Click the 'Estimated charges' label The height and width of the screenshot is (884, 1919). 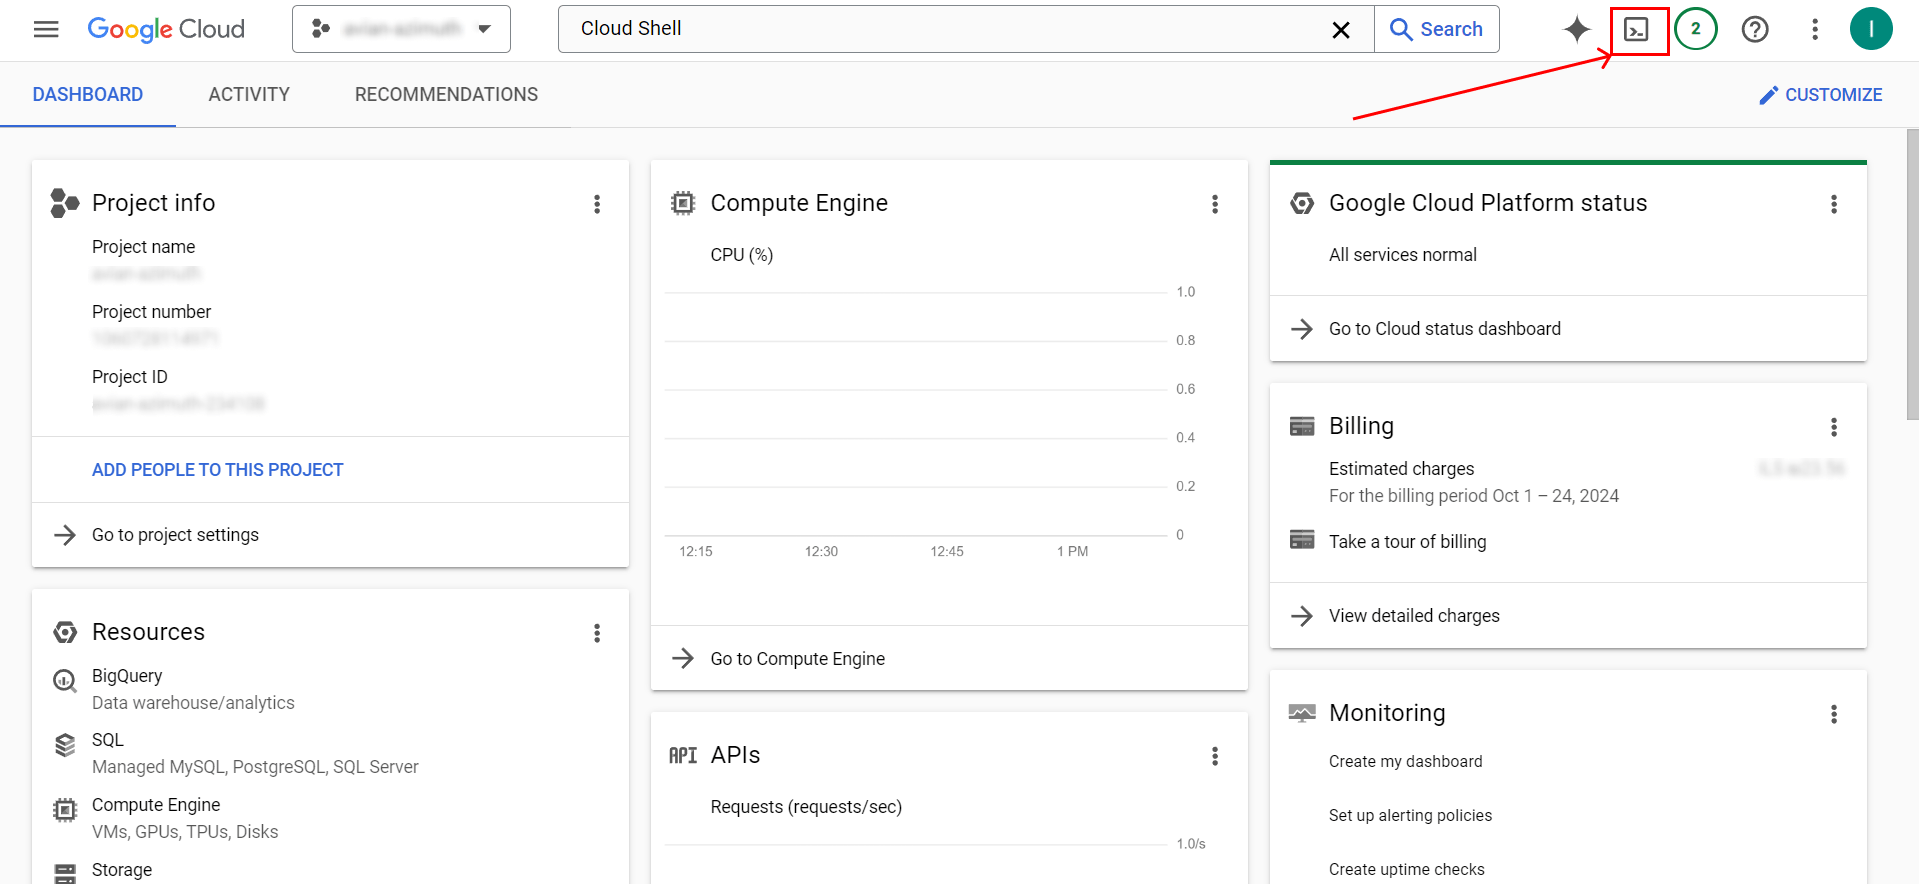(x=1401, y=469)
